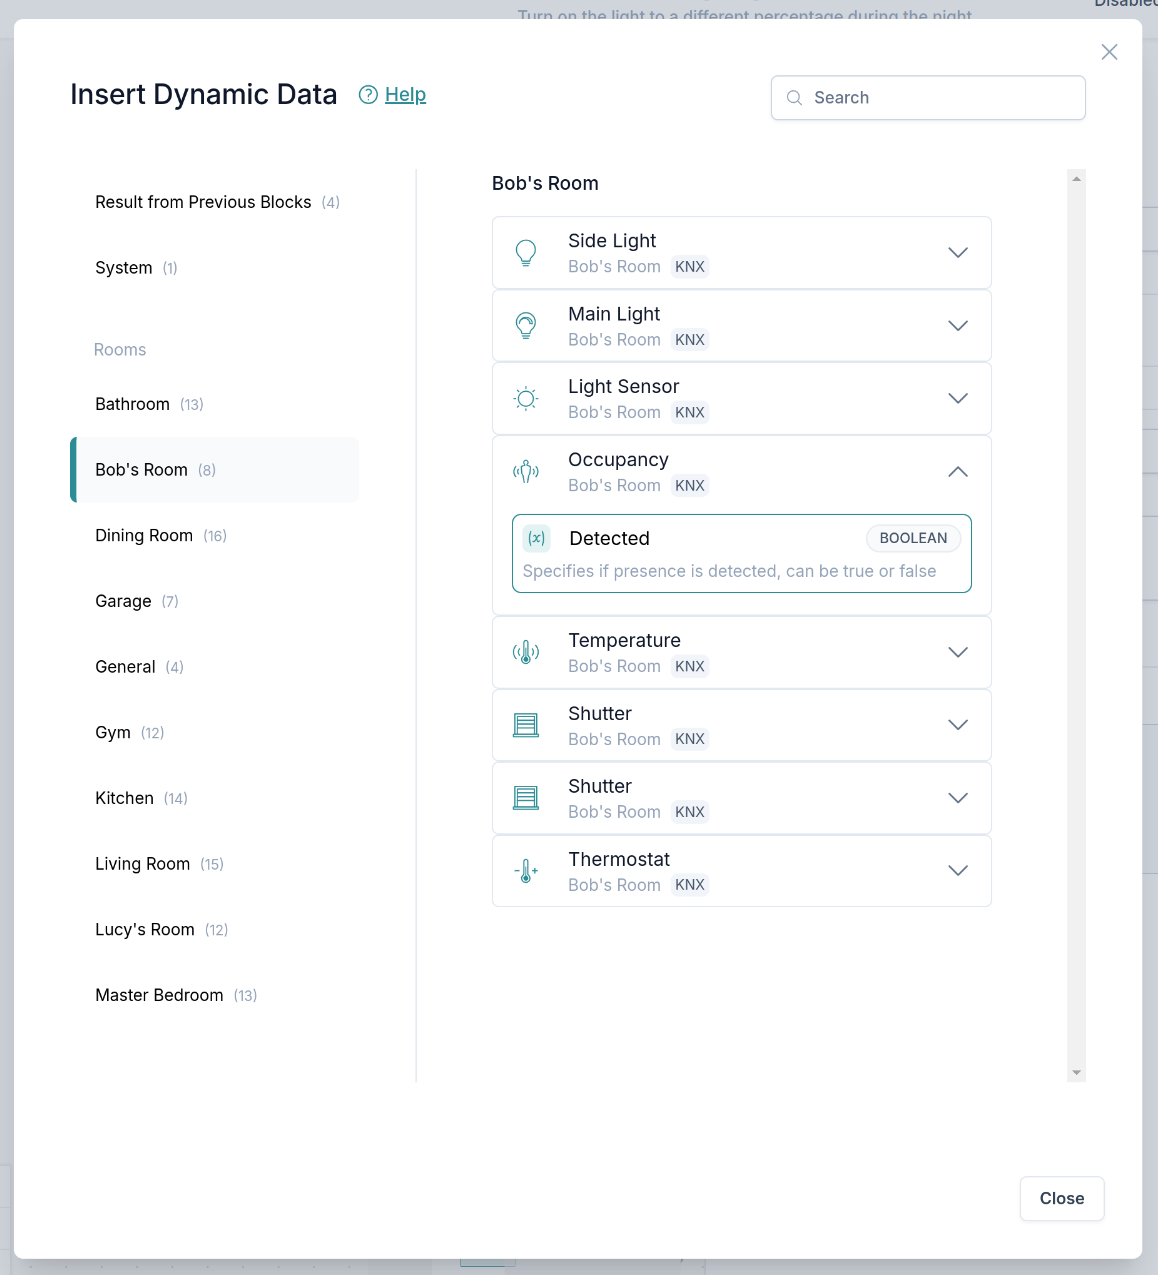This screenshot has height=1275, width=1158.
Task: Click the Side Light bulb icon
Action: [526, 253]
